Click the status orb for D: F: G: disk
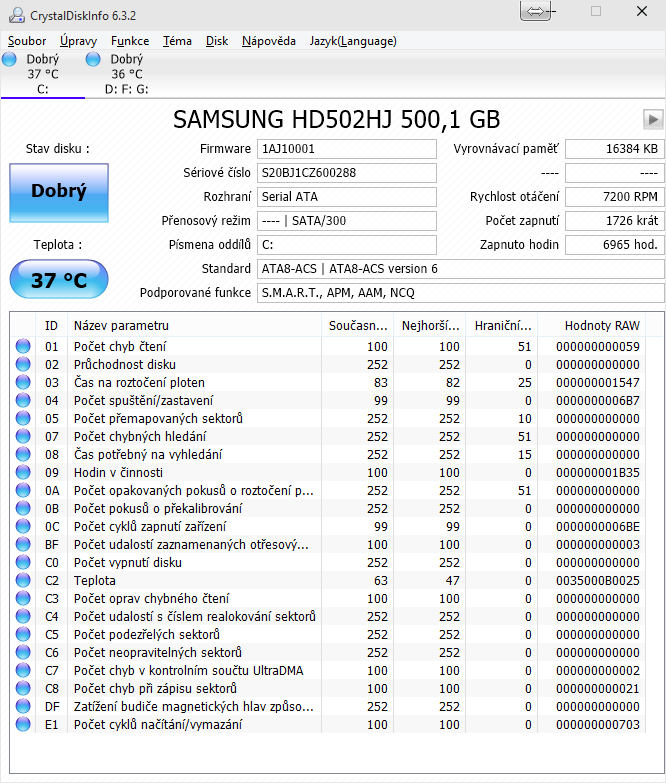This screenshot has width=666, height=783. pyautogui.click(x=94, y=60)
